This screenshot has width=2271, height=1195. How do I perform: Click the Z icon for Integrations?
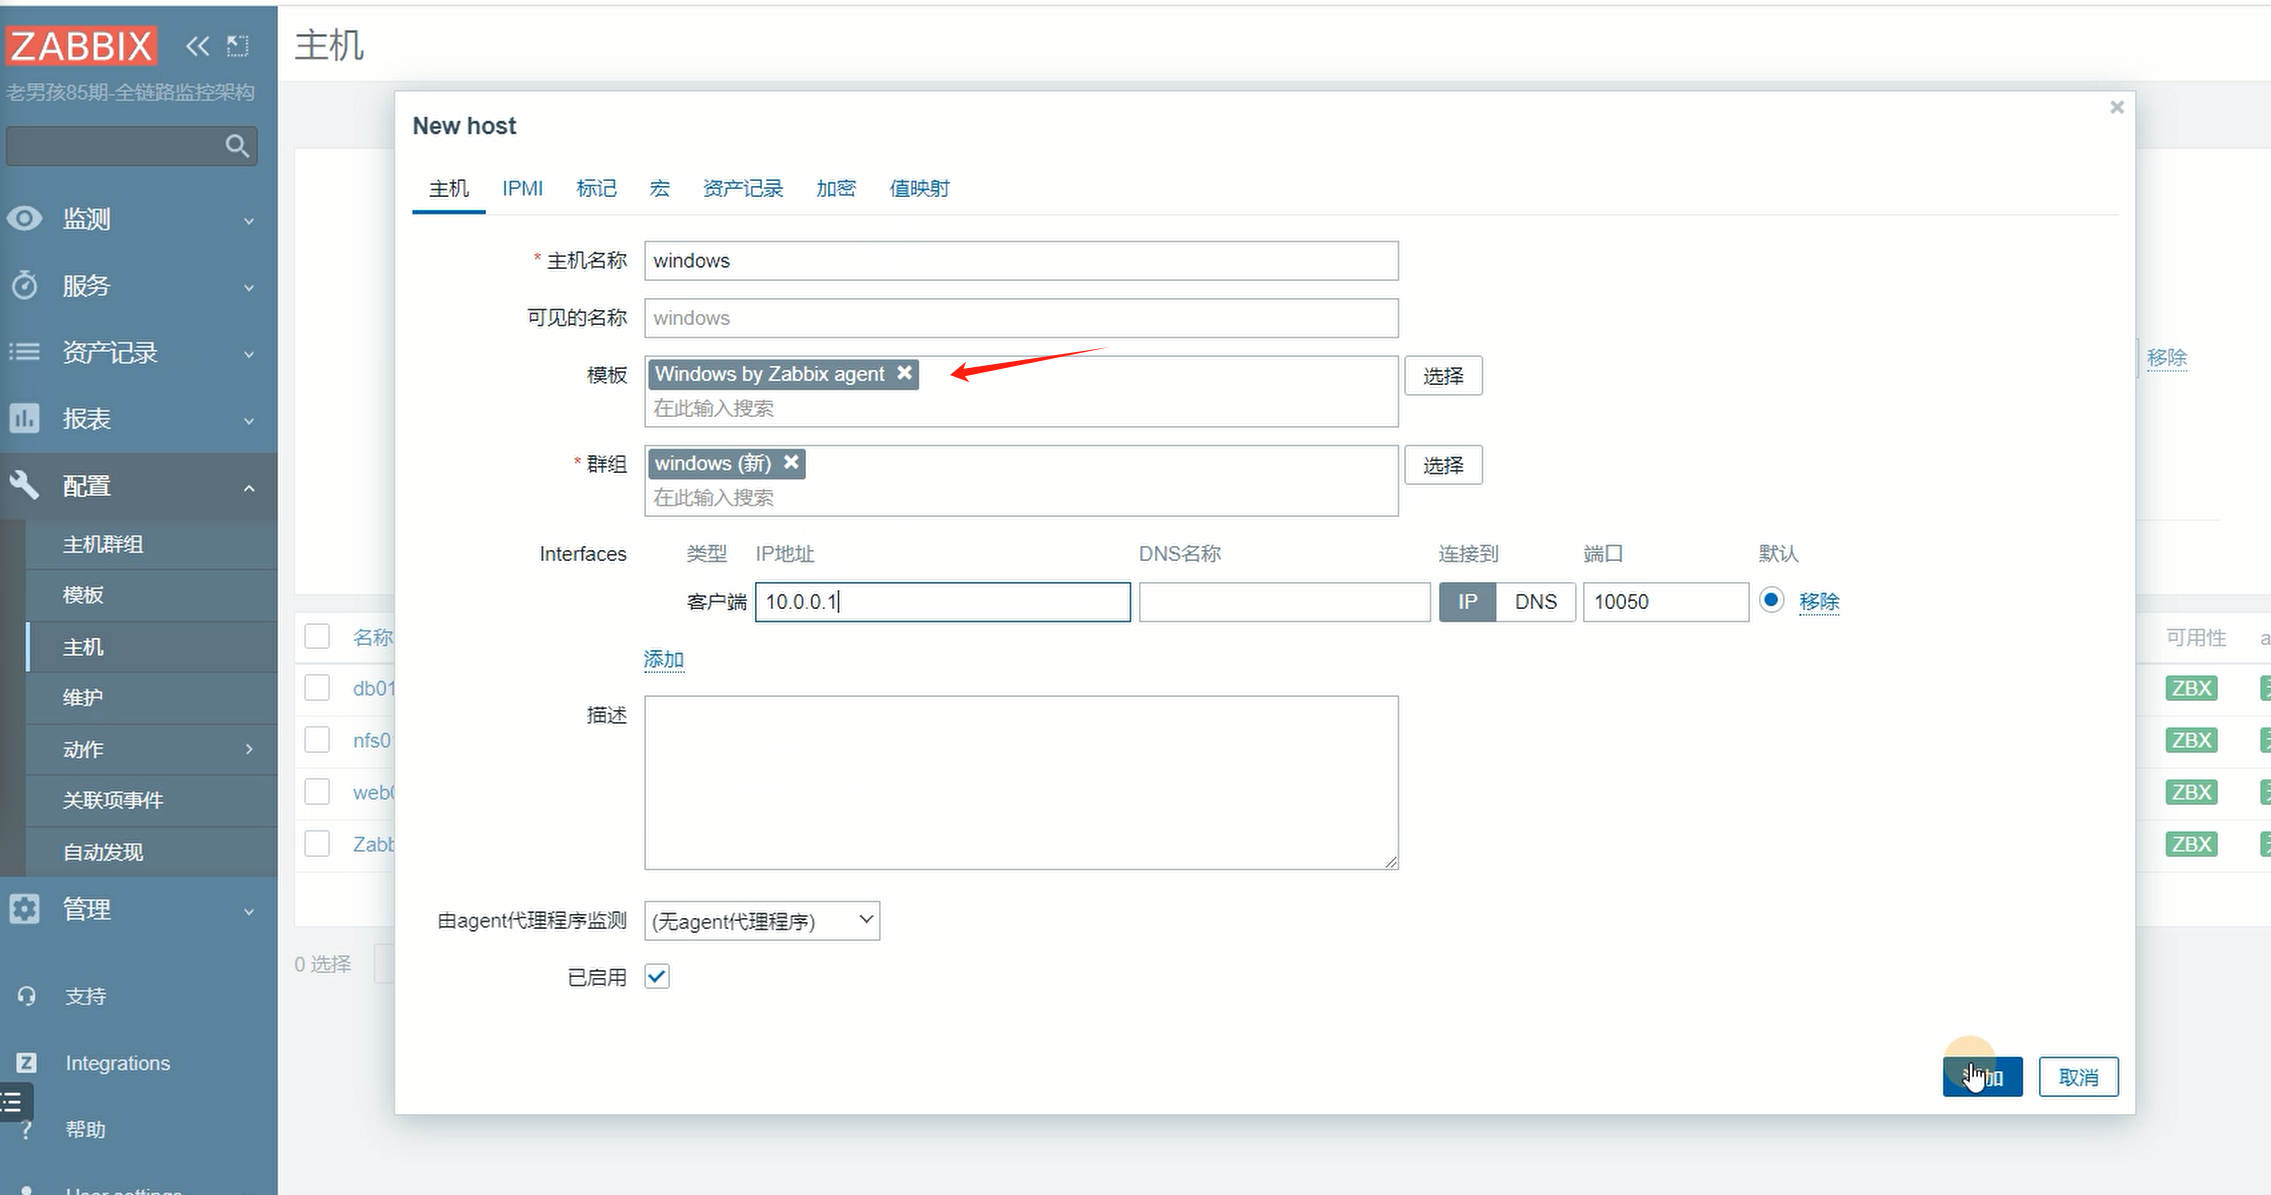(x=27, y=1063)
